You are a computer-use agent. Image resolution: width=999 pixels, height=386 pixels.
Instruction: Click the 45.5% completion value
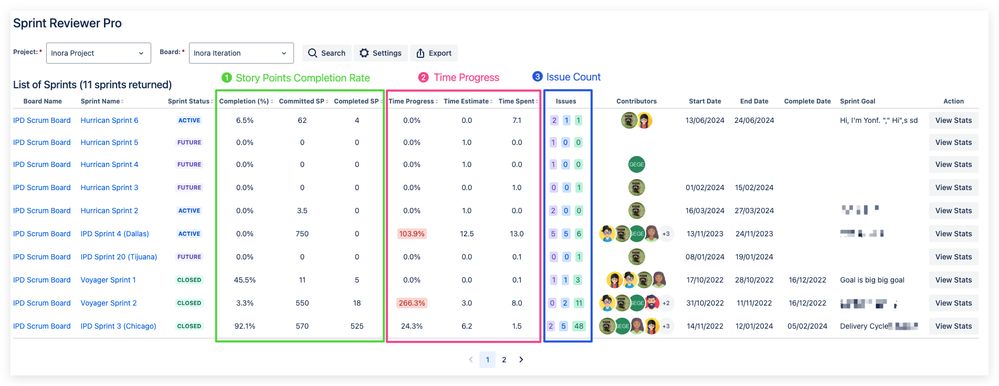tap(245, 280)
